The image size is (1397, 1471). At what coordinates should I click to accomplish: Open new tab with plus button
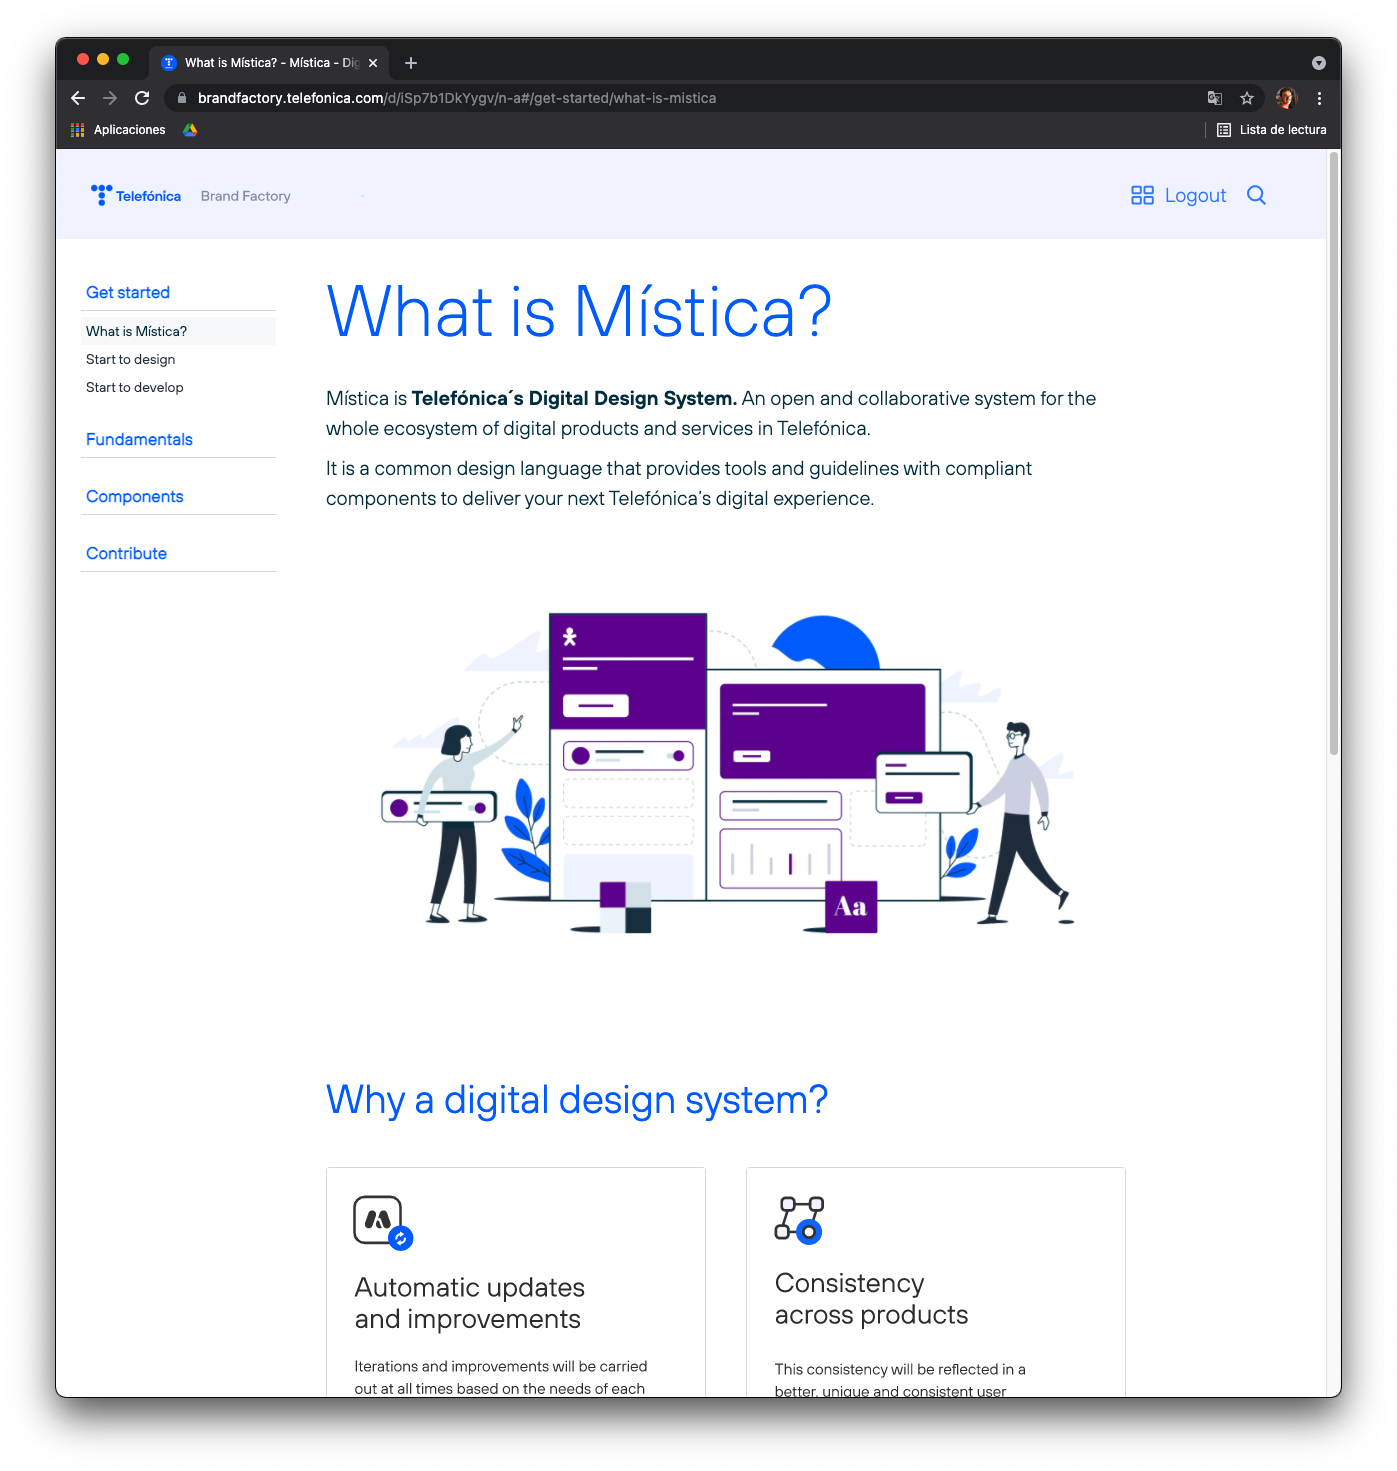point(411,63)
